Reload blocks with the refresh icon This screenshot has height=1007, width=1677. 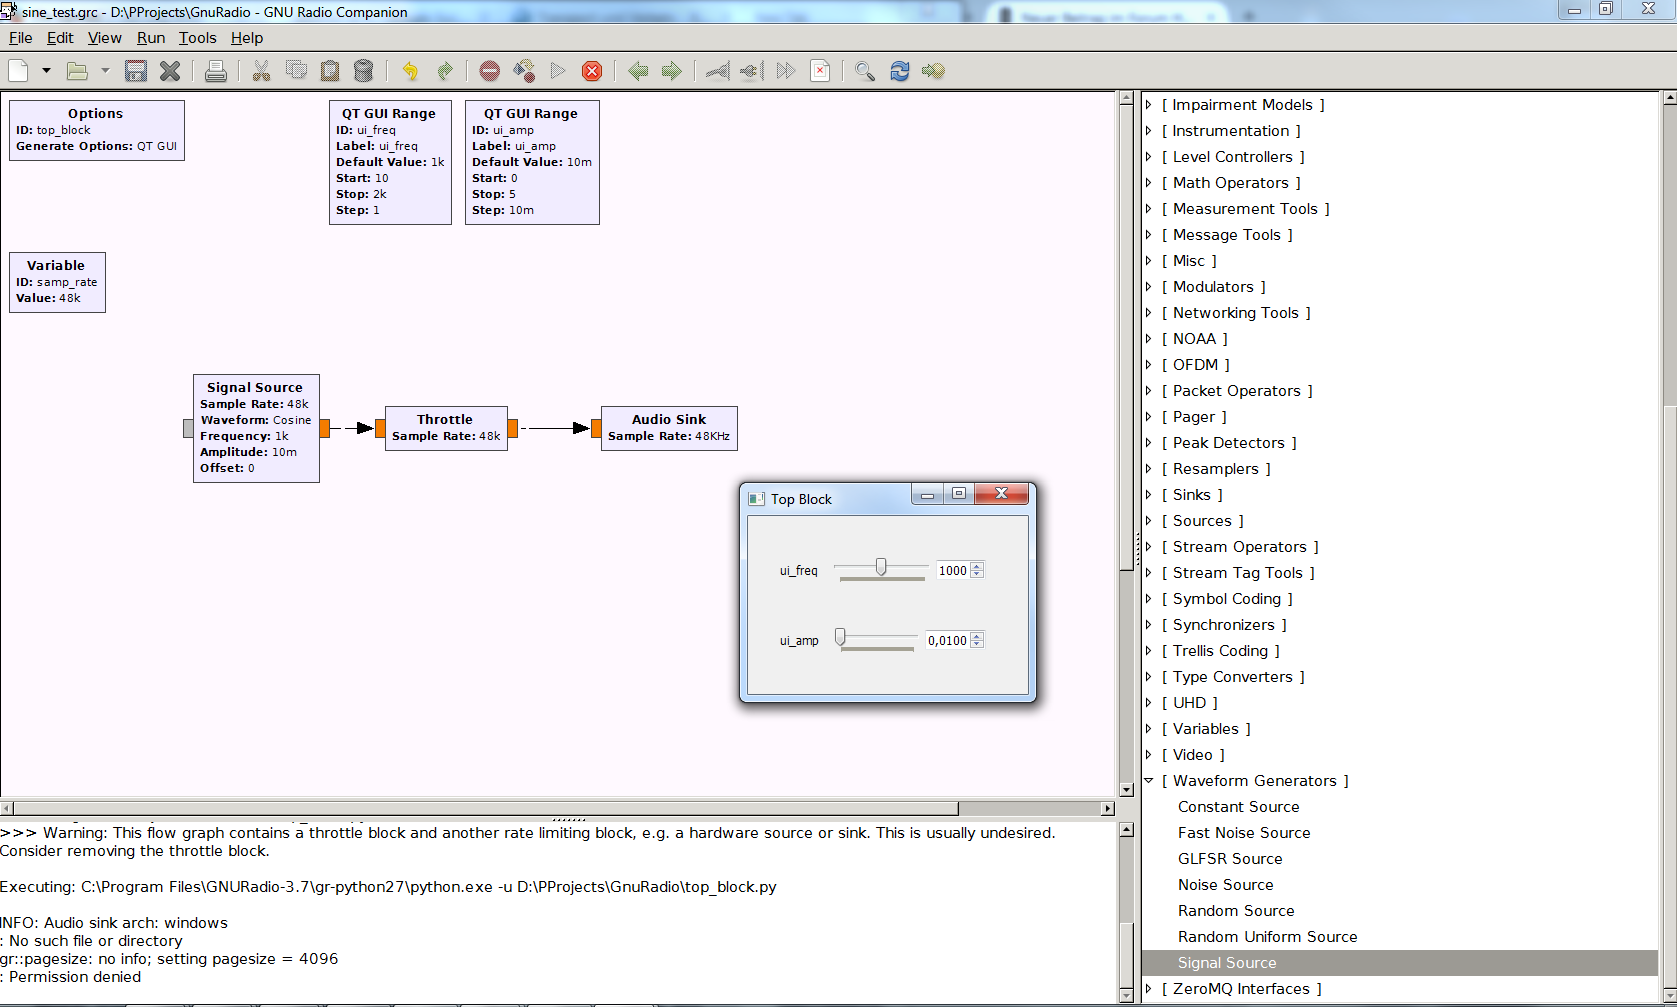tap(900, 71)
